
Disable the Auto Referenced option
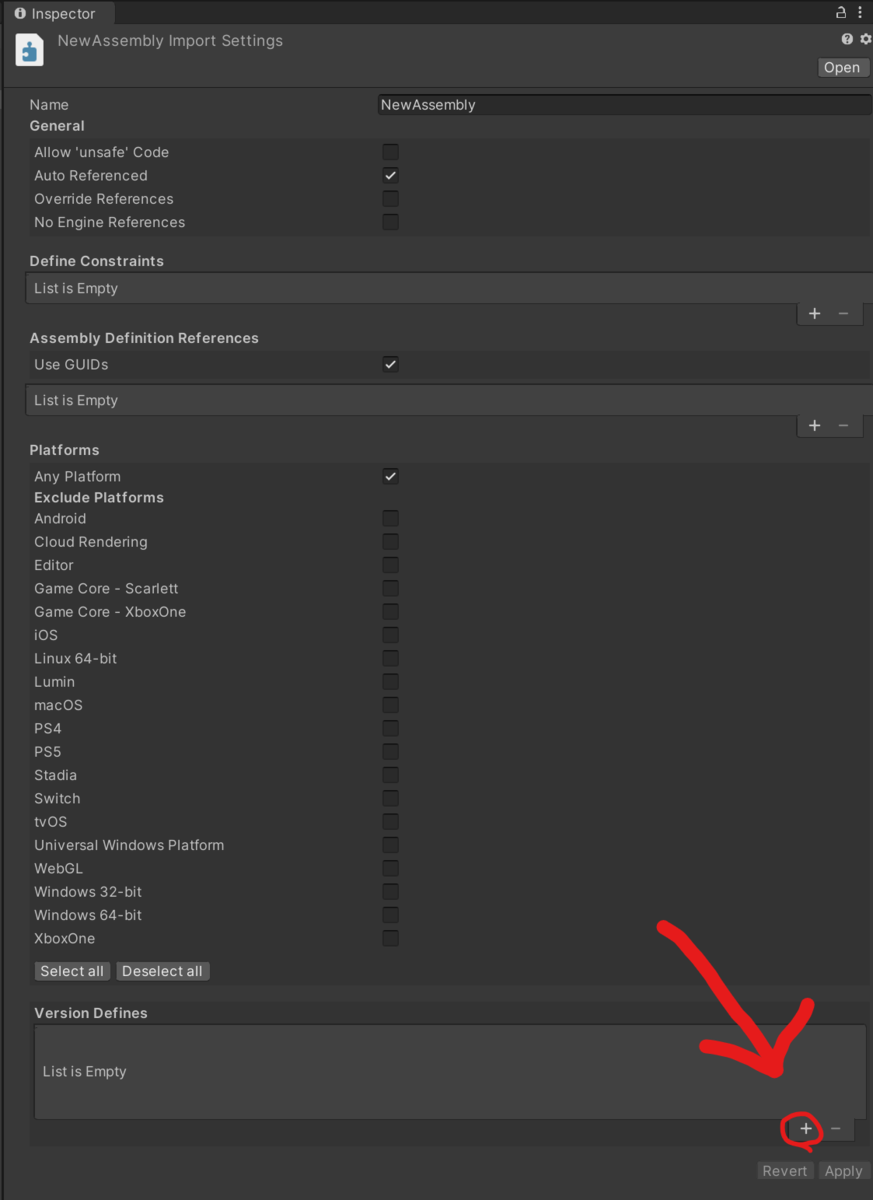(390, 175)
